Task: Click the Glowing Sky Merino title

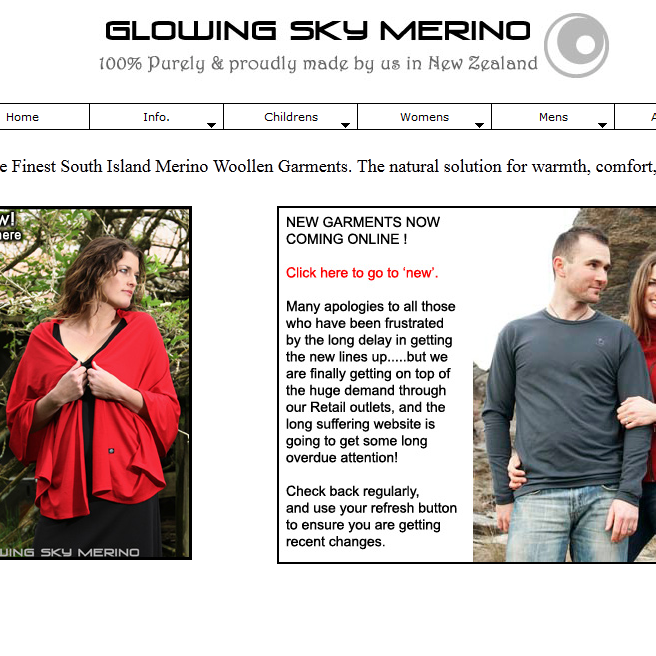Action: coord(318,31)
